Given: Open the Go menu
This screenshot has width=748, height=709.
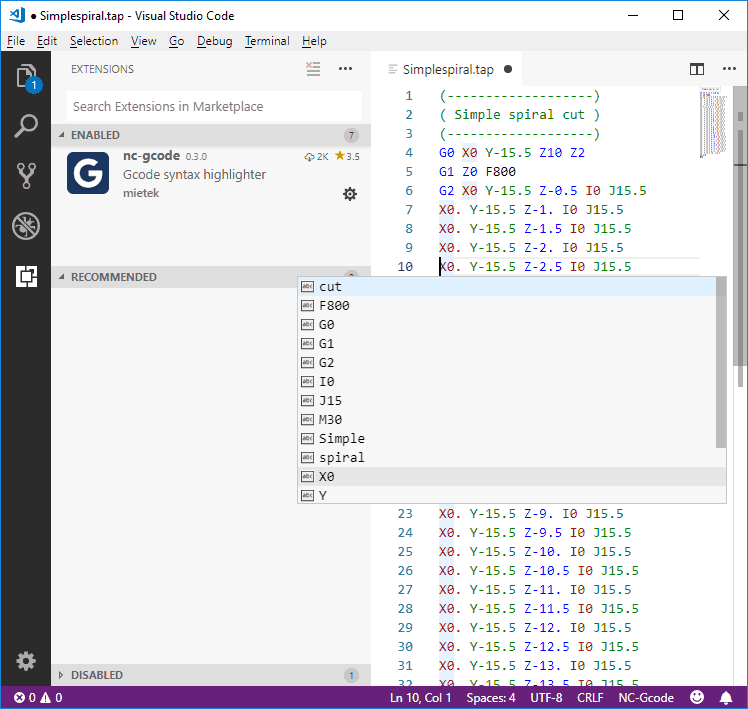Looking at the screenshot, I should click(177, 41).
